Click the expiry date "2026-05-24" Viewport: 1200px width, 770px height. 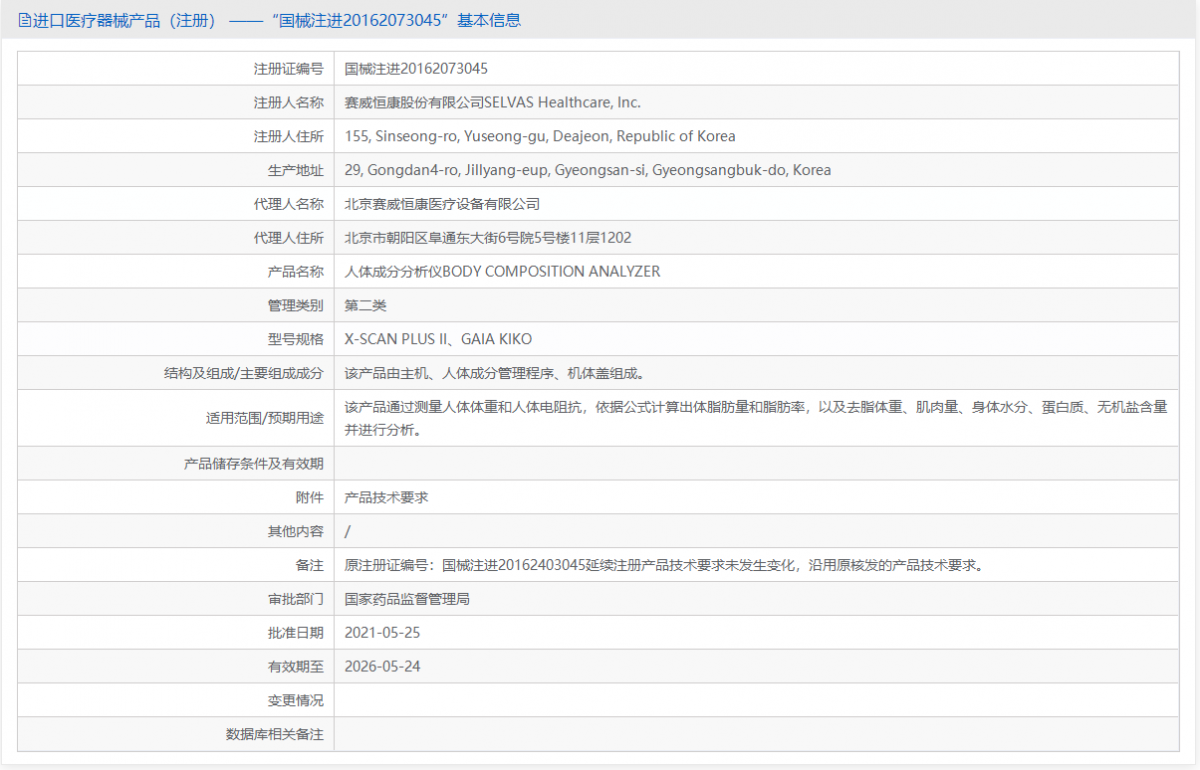(x=382, y=666)
